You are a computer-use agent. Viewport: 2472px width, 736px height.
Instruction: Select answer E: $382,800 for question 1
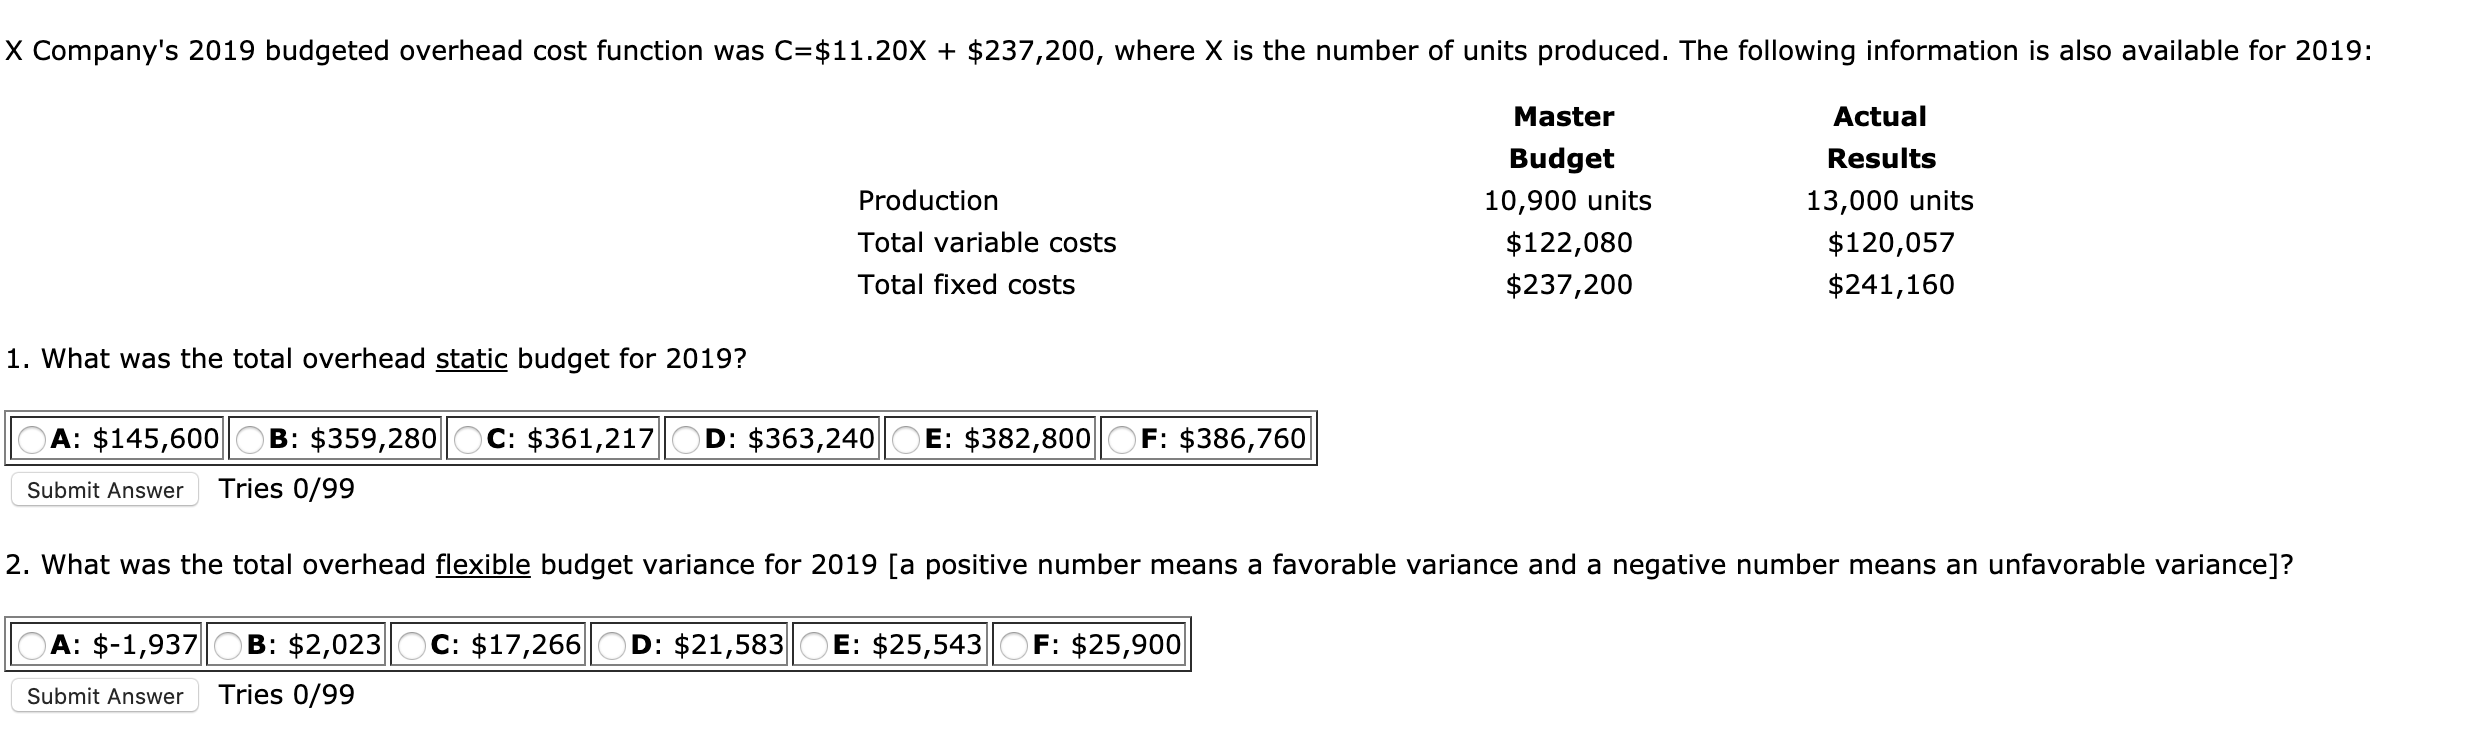906,437
